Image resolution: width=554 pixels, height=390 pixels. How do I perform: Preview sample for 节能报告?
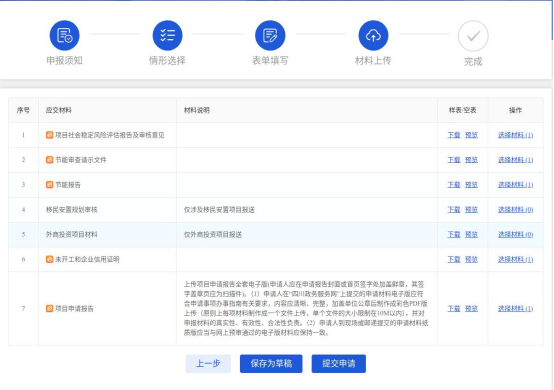pyautogui.click(x=471, y=184)
